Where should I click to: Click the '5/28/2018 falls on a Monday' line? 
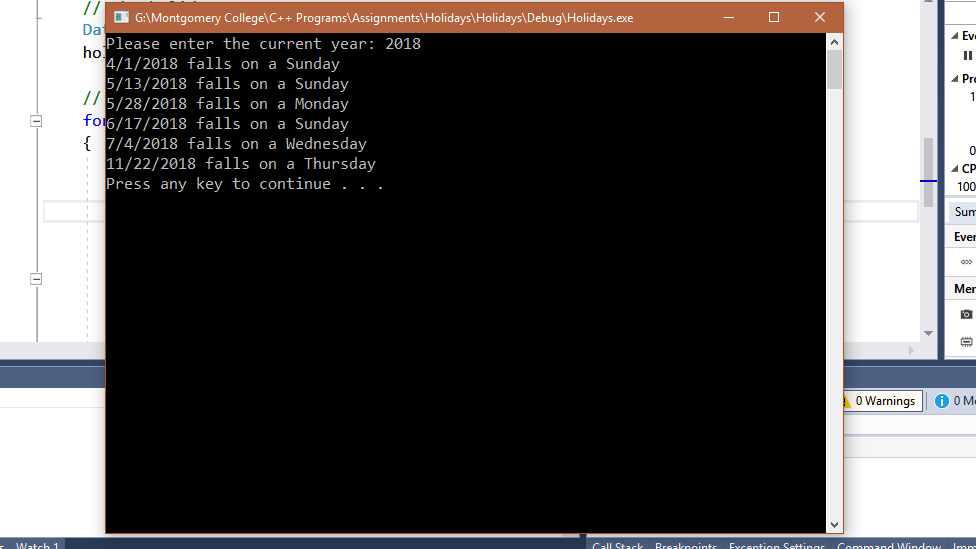click(227, 104)
